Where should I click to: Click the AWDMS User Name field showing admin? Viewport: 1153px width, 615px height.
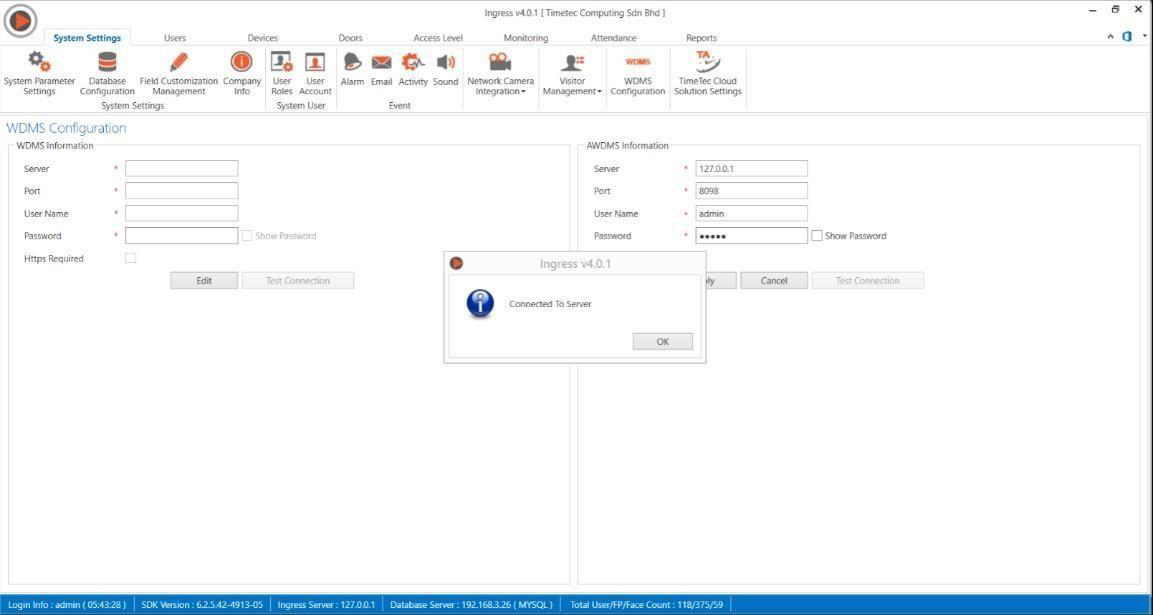point(752,213)
